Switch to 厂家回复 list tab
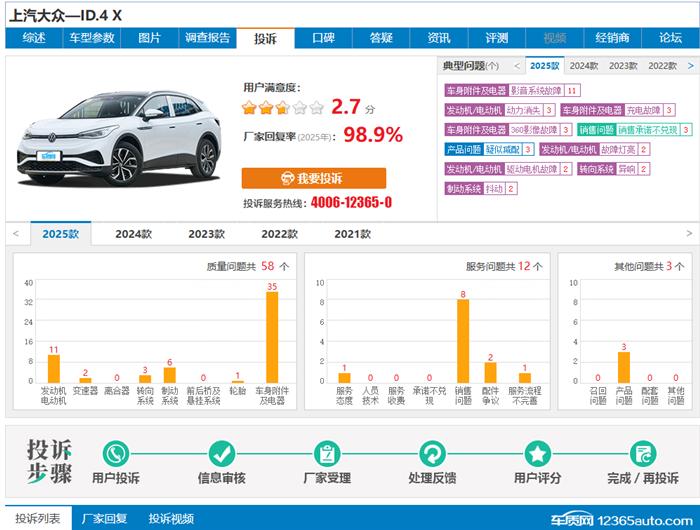This screenshot has width=700, height=530. tap(104, 519)
